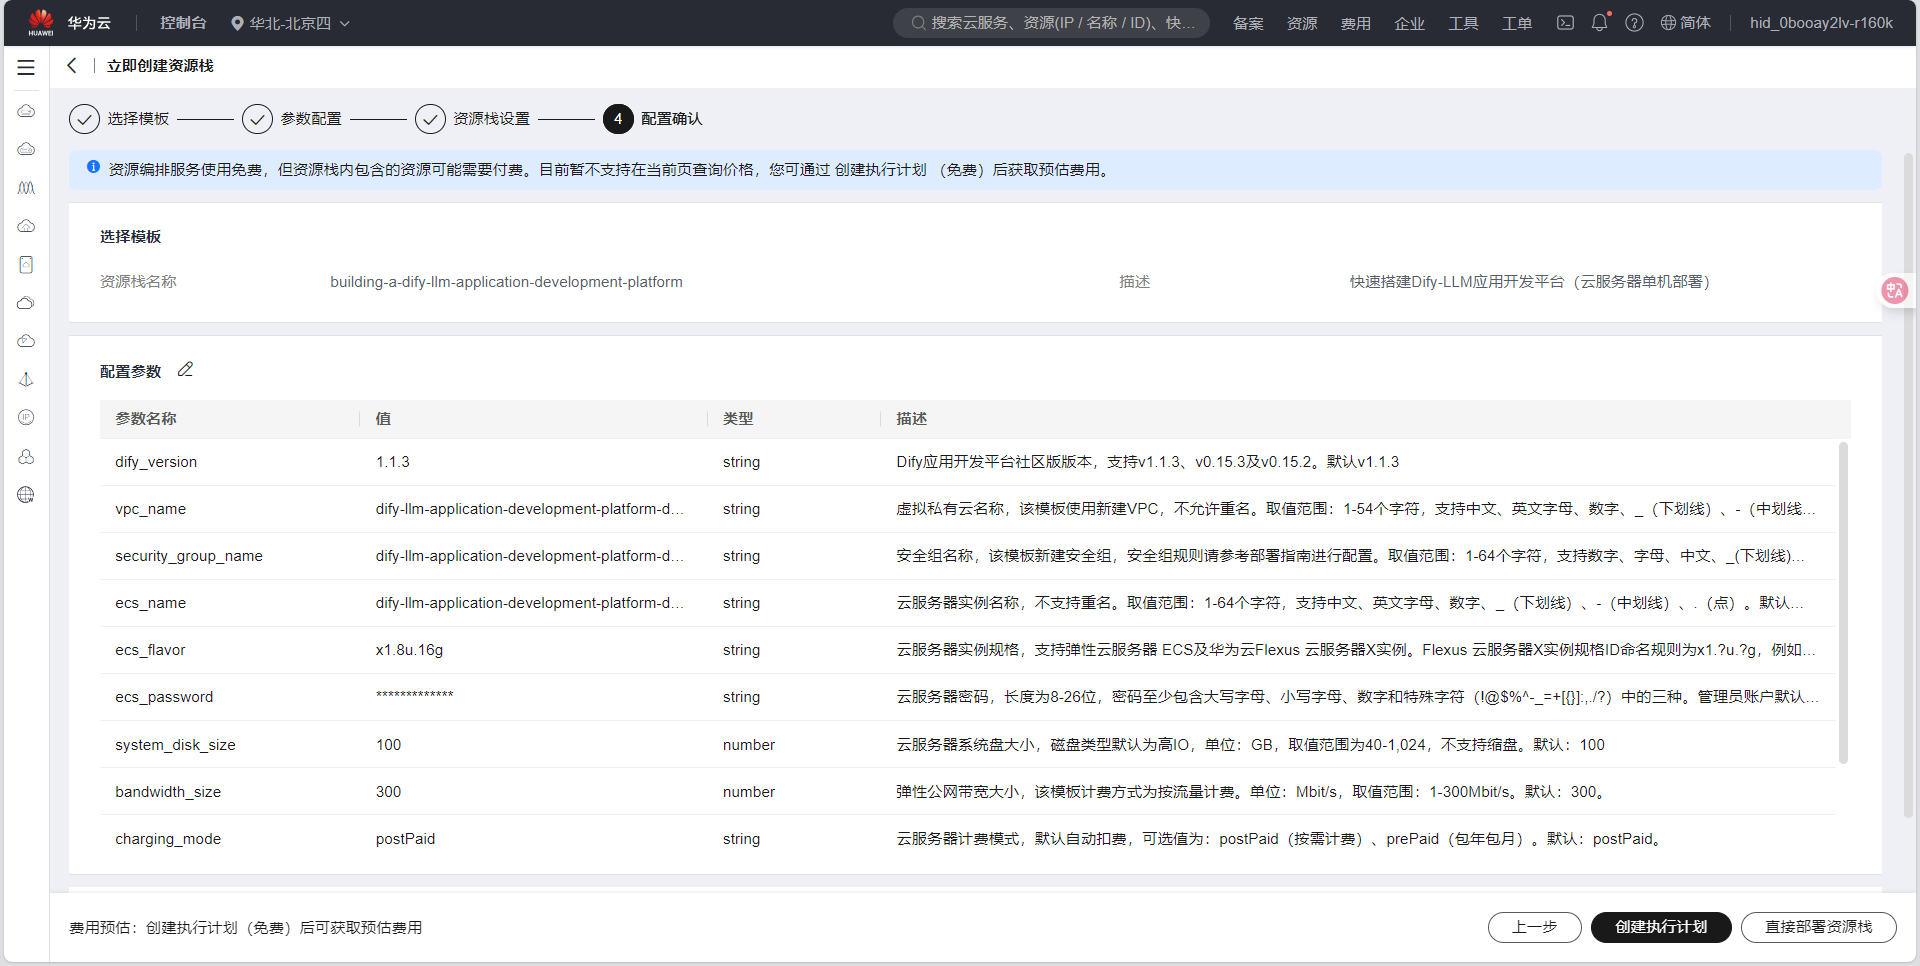Open the cloud with play sidebar icon

(x=26, y=341)
